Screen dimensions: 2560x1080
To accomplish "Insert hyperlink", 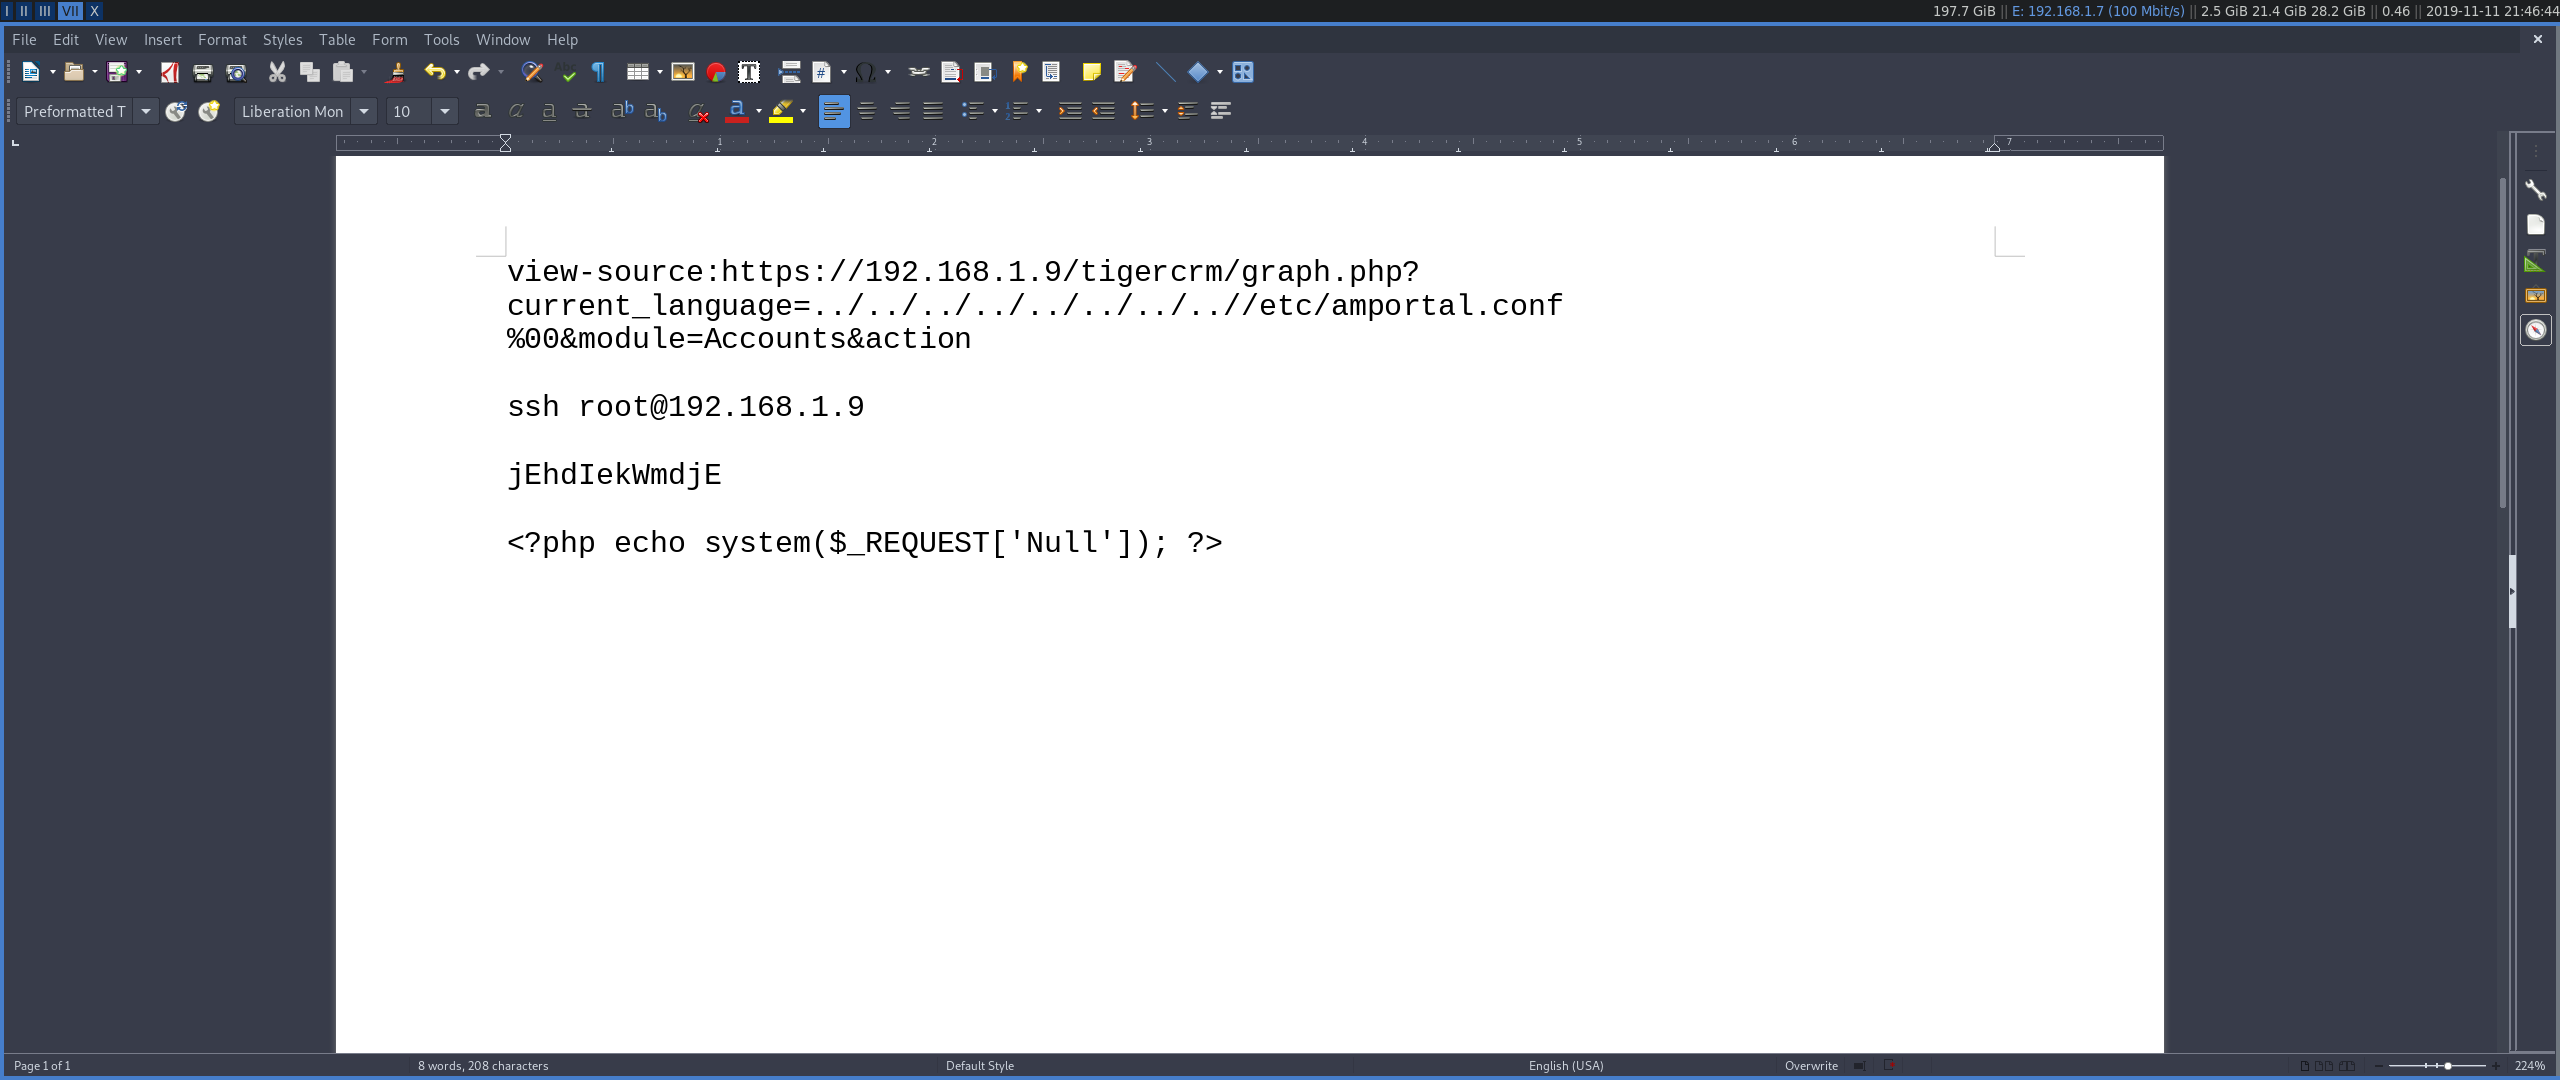I will [x=919, y=72].
